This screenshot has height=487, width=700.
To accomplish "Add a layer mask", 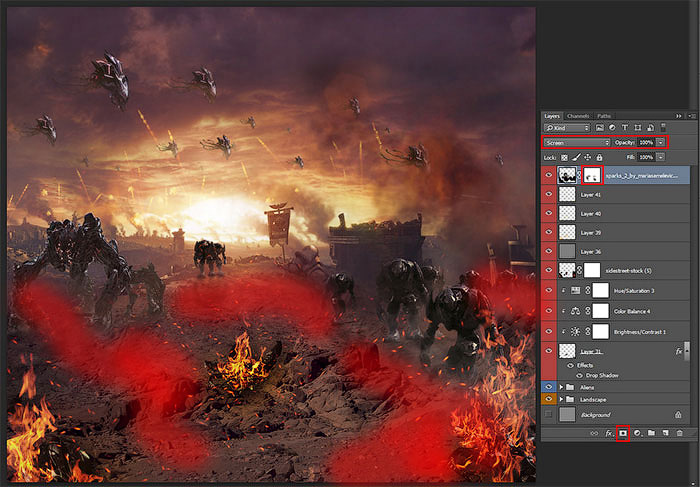I will 623,433.
